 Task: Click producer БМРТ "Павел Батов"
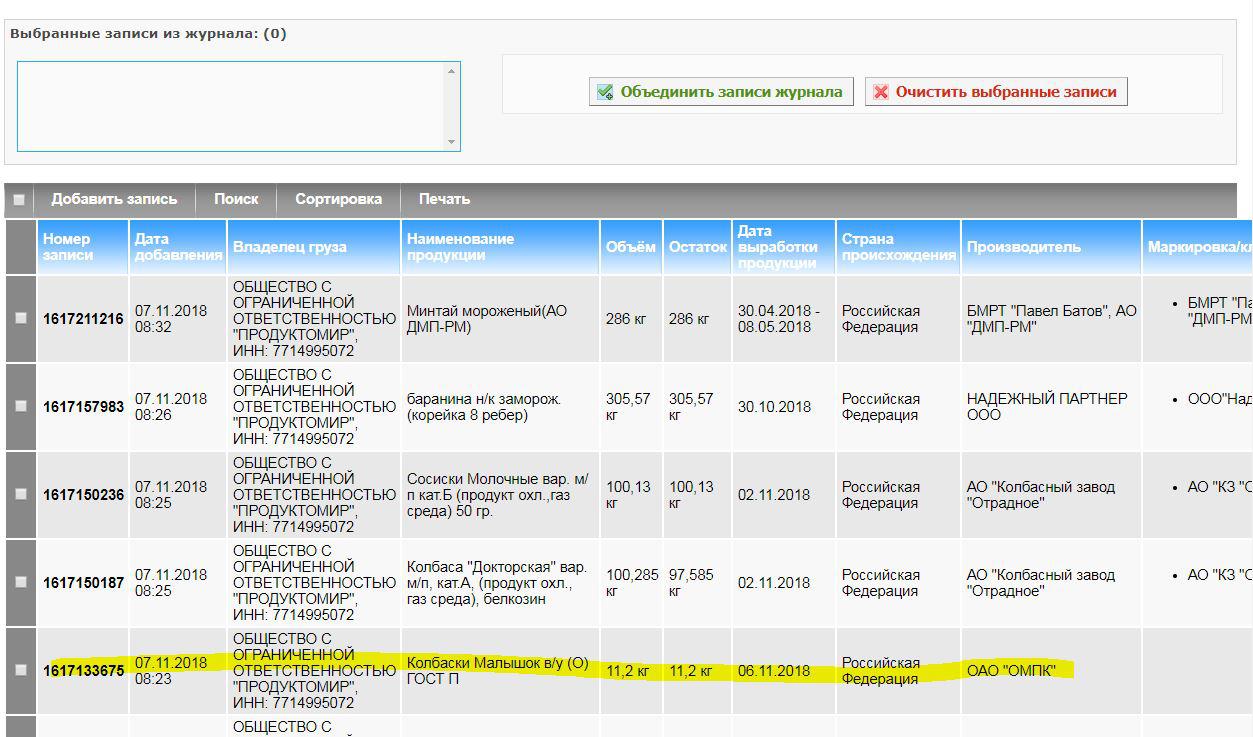(1051, 319)
